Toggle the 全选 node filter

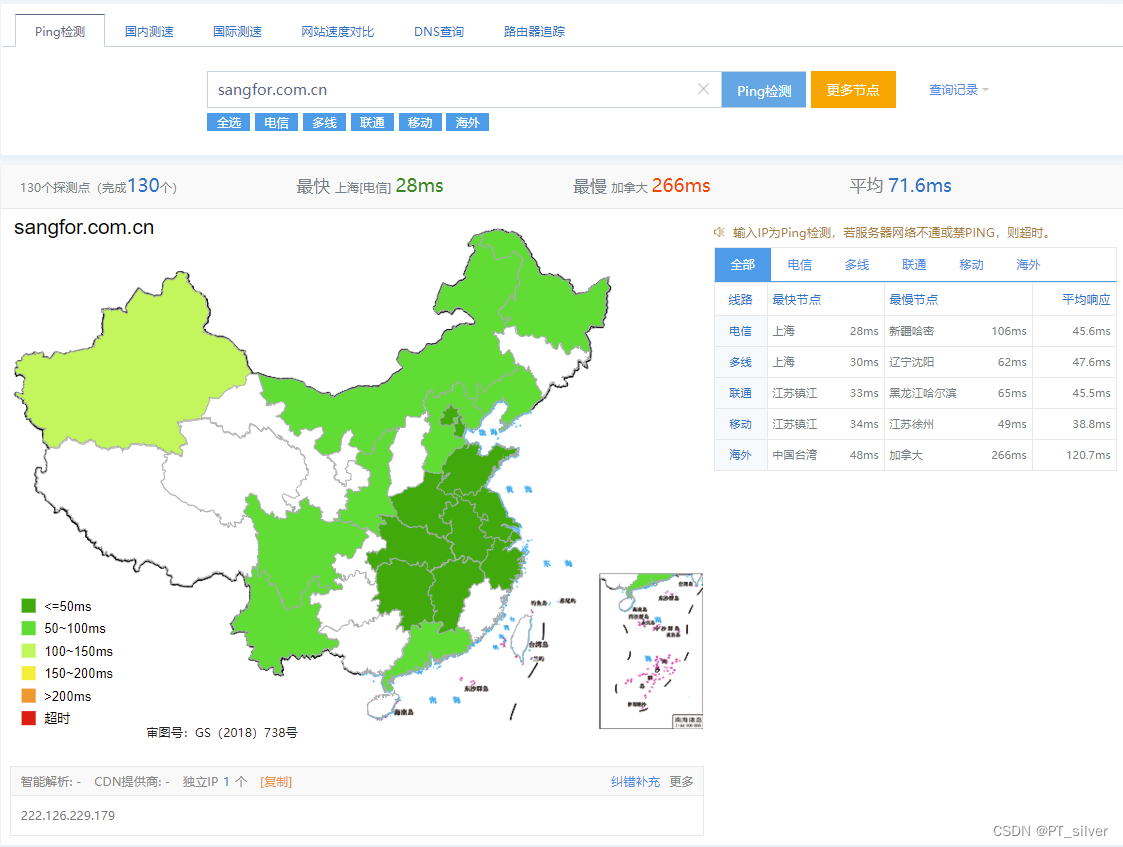228,122
